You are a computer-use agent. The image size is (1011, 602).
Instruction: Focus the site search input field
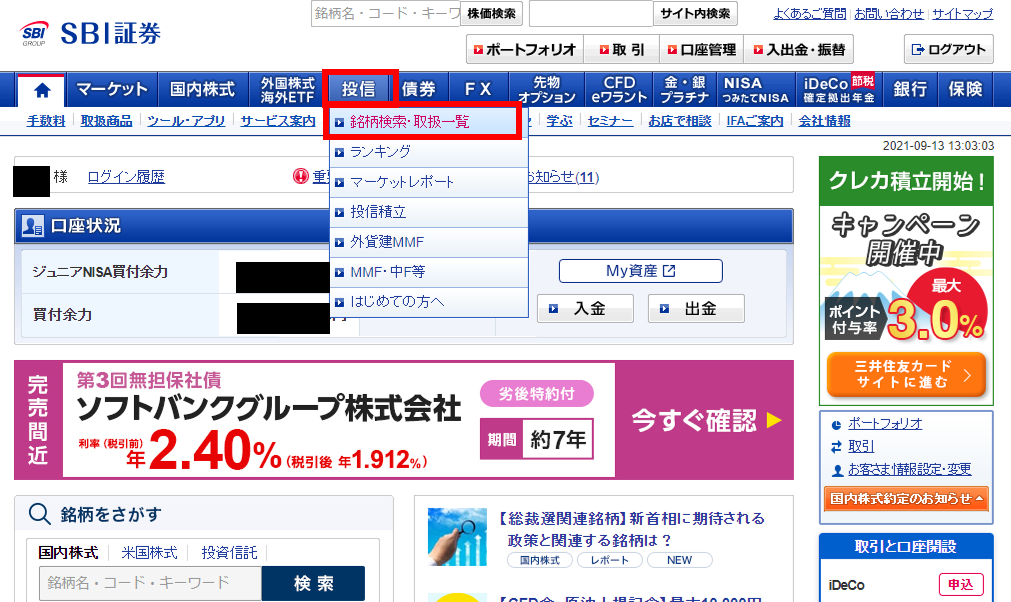click(591, 14)
